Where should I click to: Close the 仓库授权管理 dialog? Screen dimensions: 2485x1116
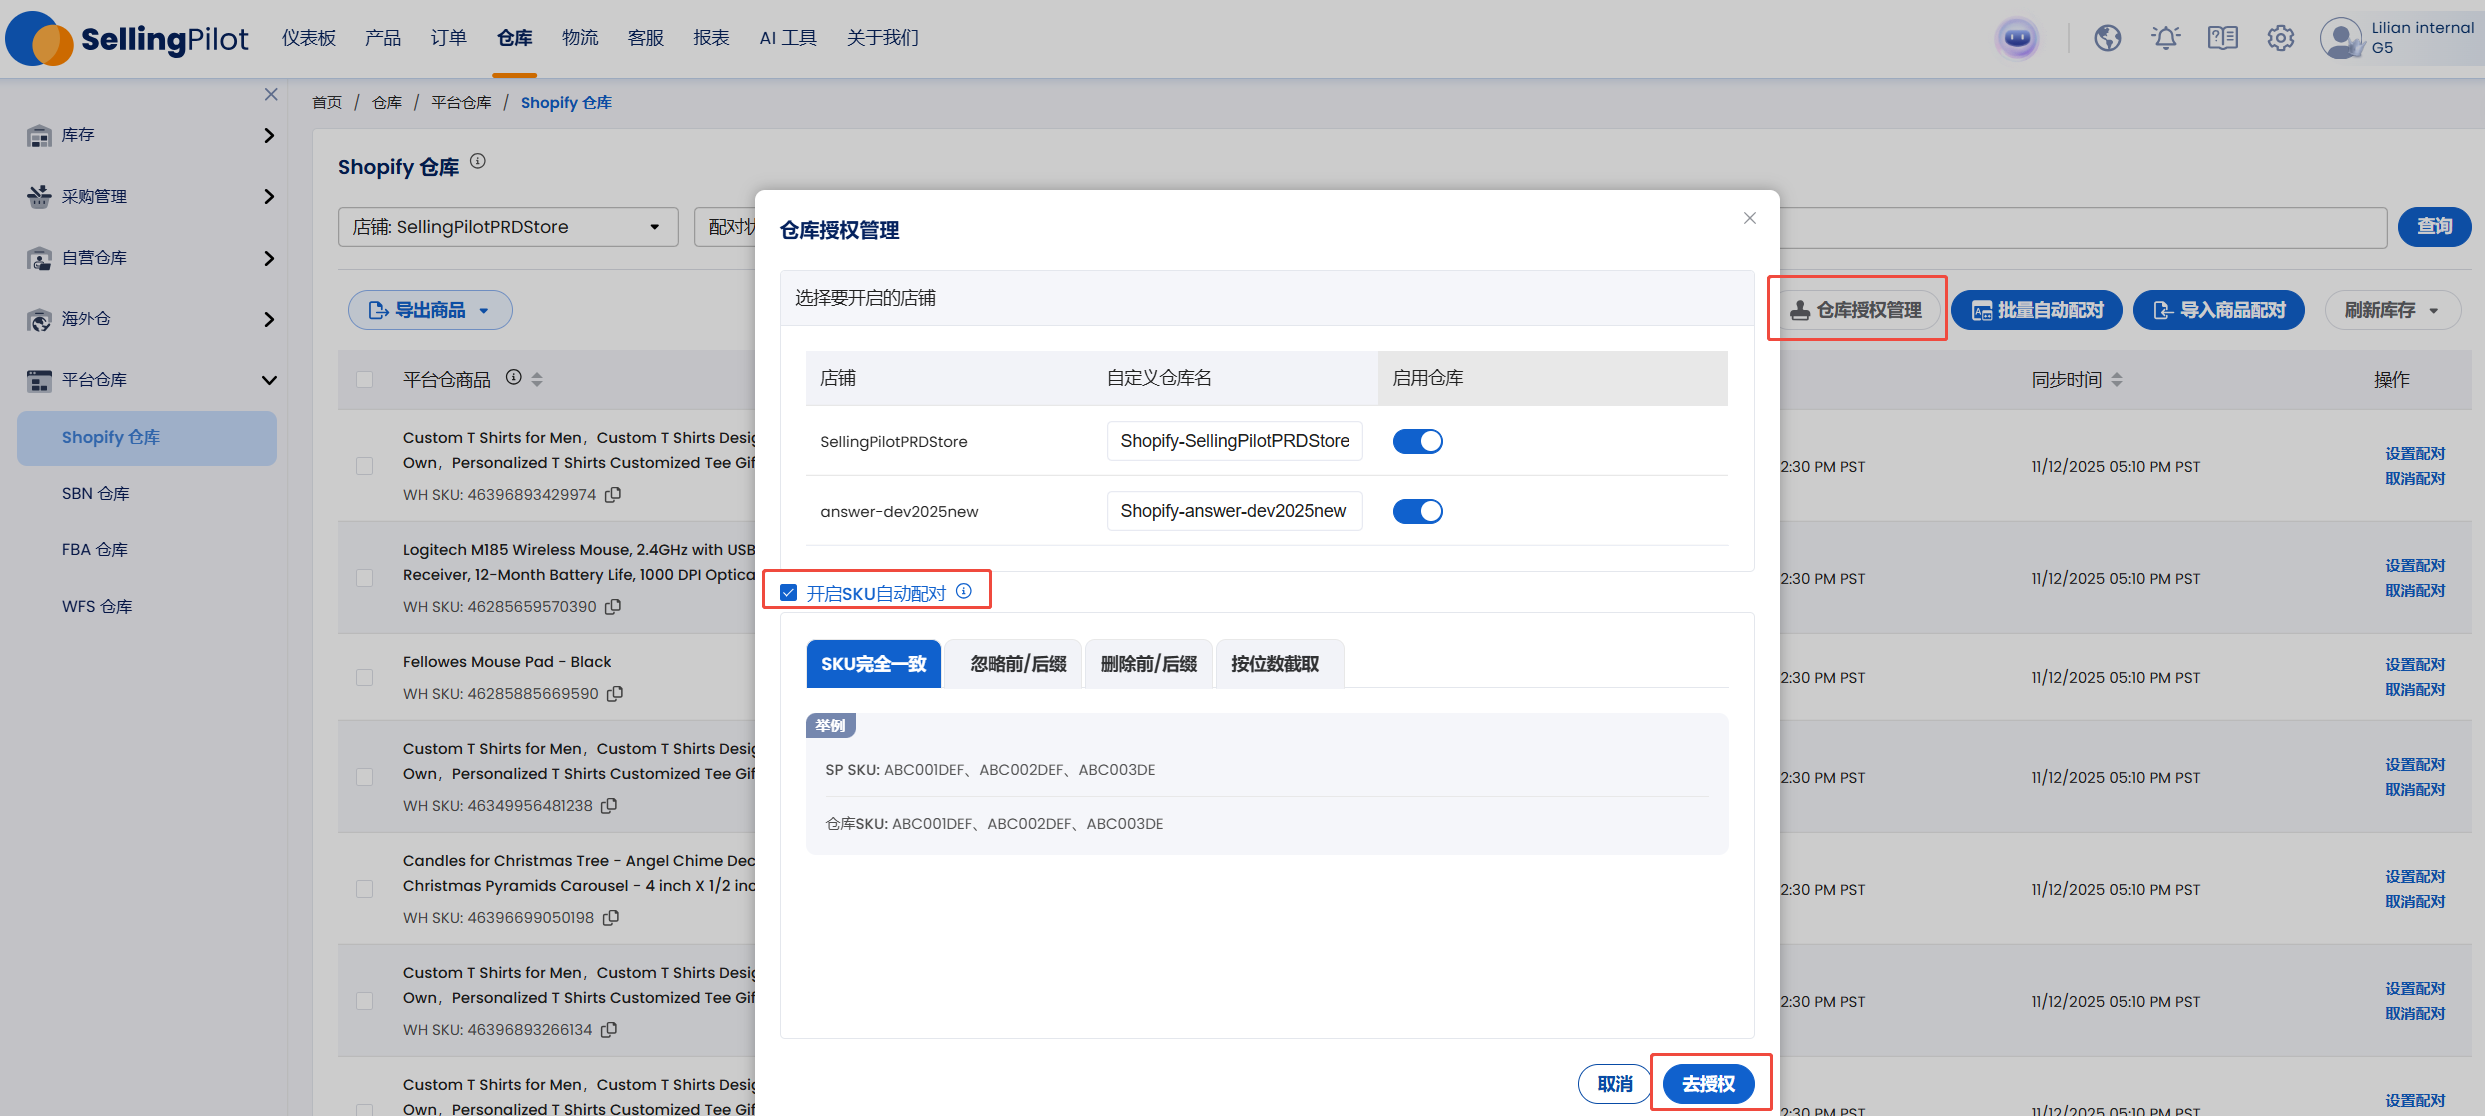click(1749, 218)
